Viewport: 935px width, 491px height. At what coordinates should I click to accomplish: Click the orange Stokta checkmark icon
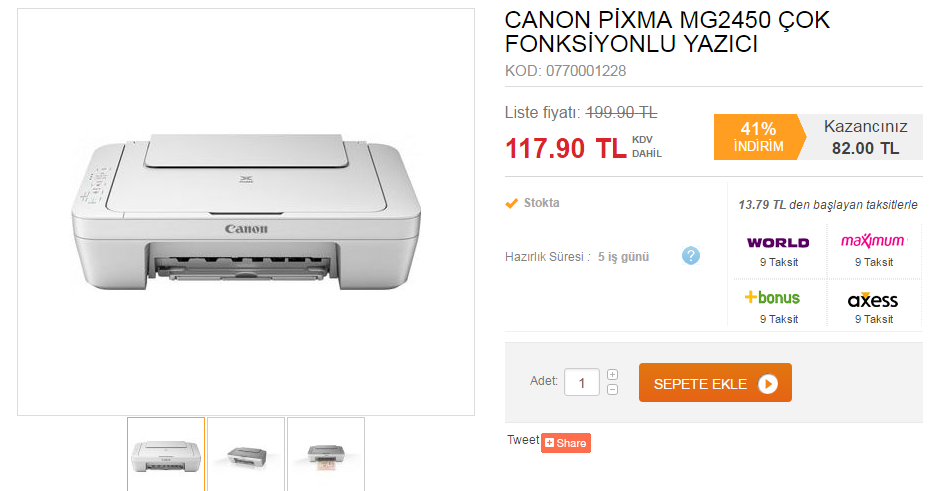[511, 203]
